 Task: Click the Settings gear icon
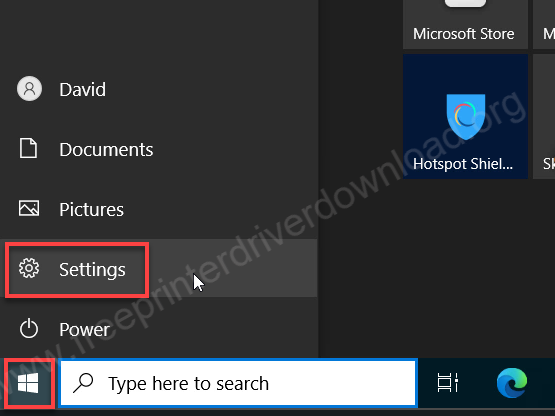pyautogui.click(x=29, y=268)
